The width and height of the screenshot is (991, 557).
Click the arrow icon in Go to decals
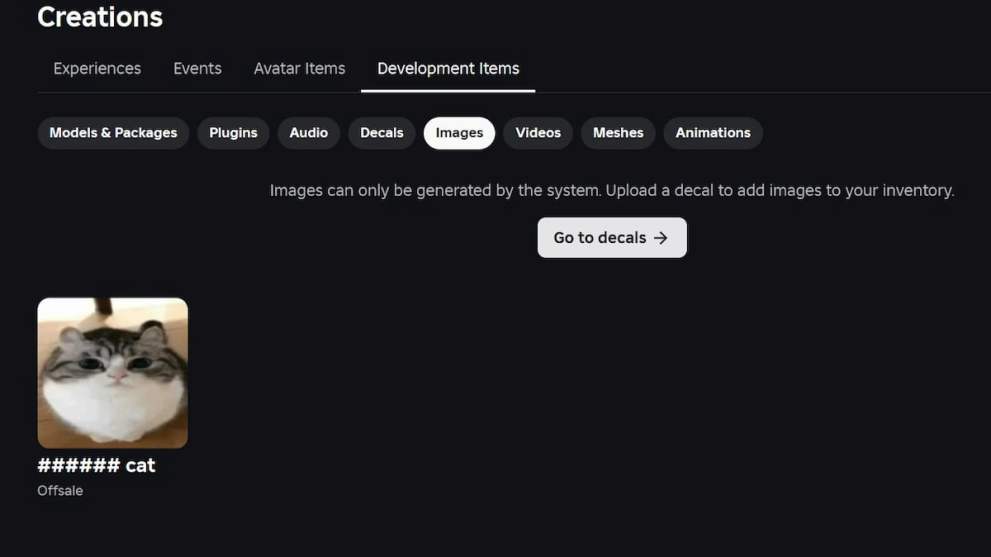click(x=660, y=238)
